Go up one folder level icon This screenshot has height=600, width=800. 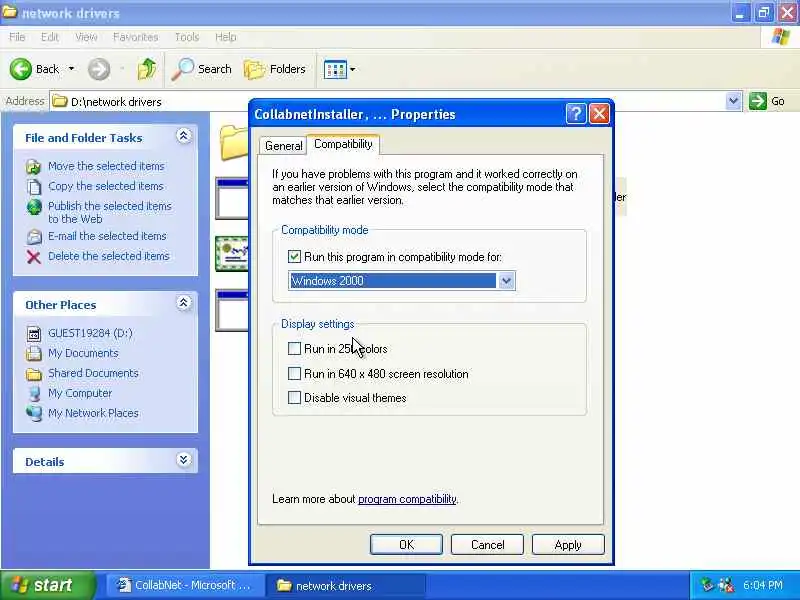[x=147, y=69]
